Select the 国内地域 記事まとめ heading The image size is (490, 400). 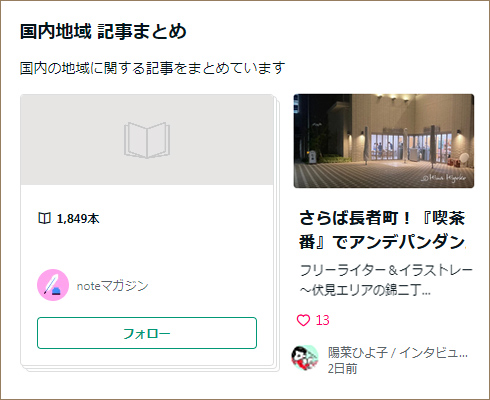click(x=103, y=31)
